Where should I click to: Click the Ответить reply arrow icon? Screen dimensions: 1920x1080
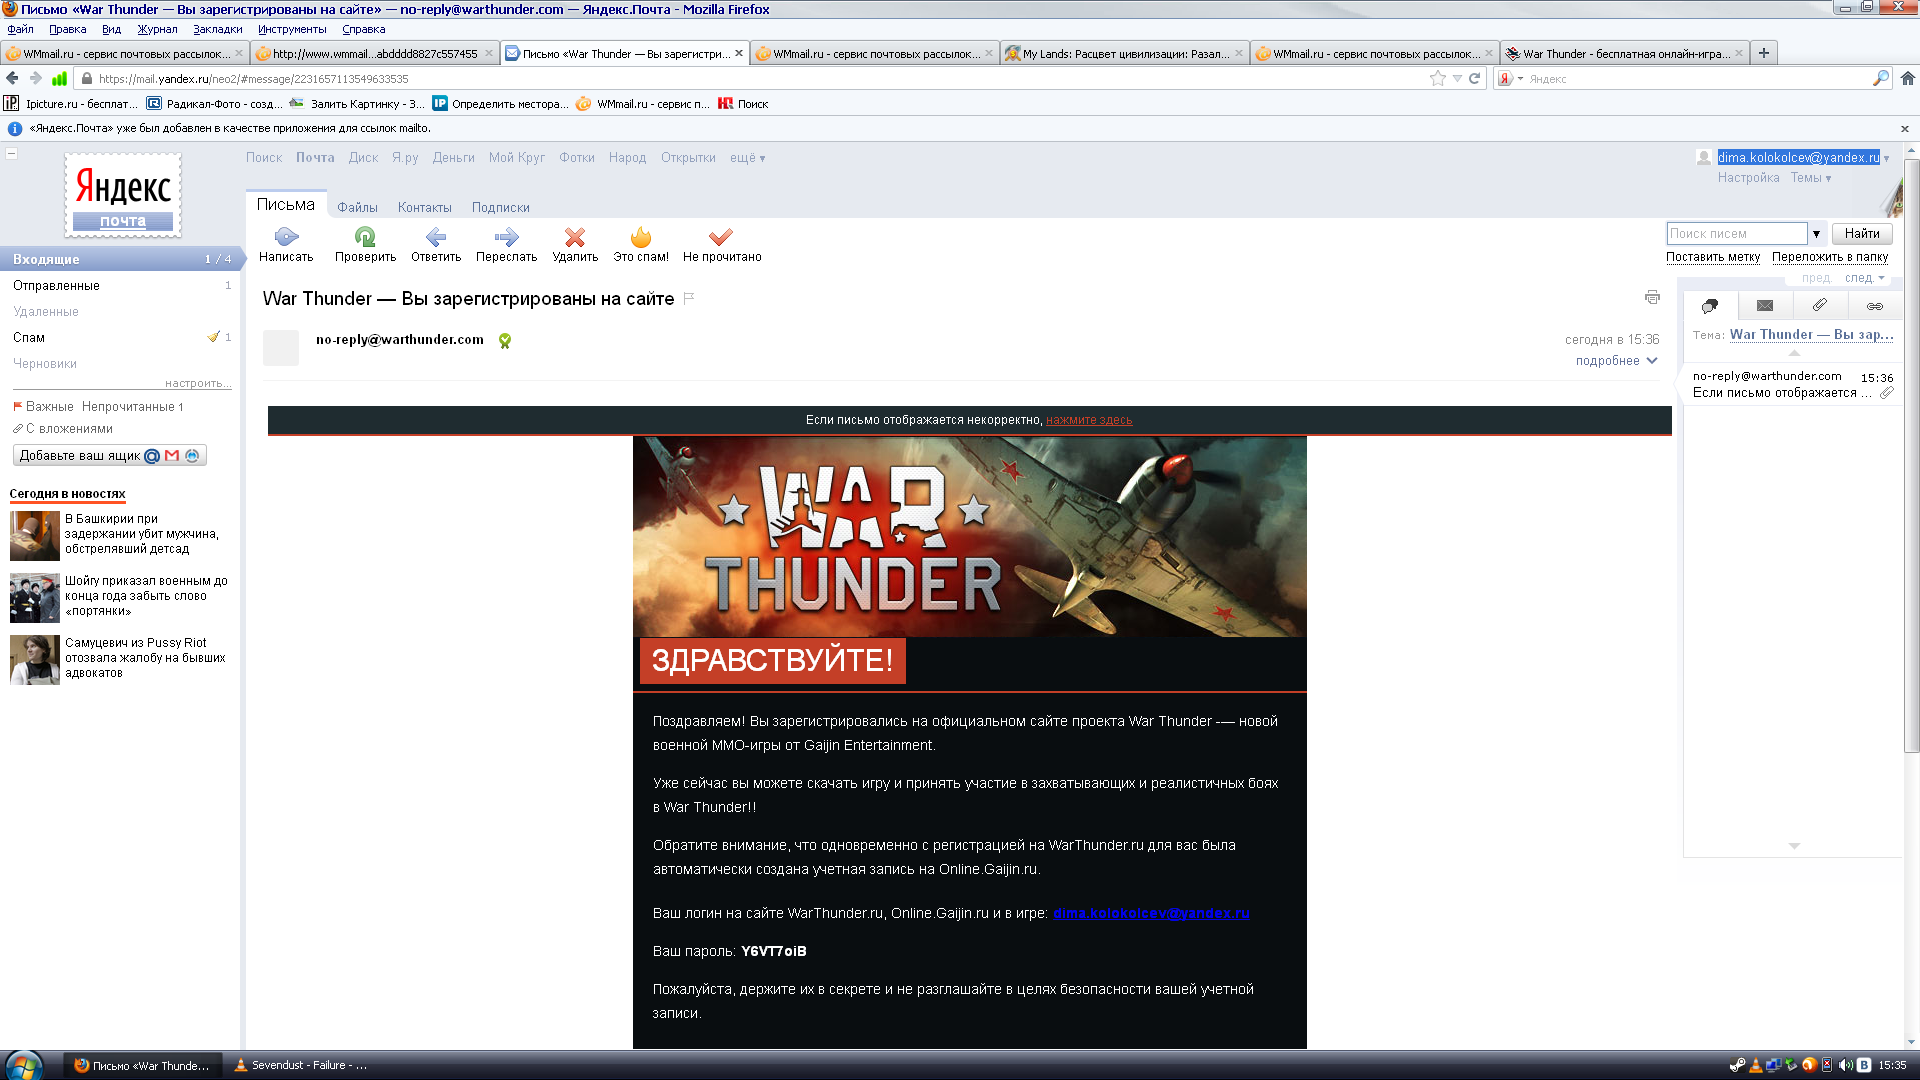pyautogui.click(x=436, y=237)
